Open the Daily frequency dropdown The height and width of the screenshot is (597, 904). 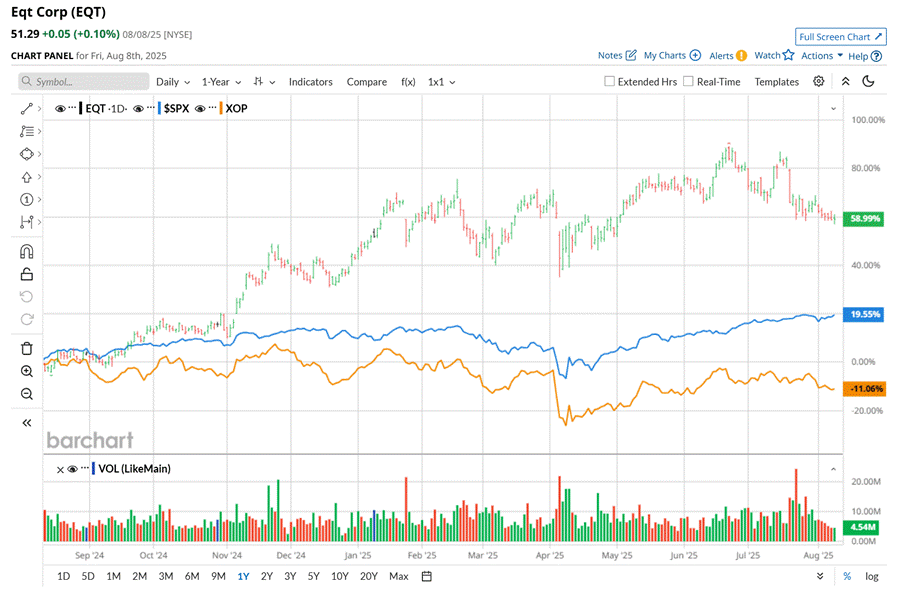point(173,82)
